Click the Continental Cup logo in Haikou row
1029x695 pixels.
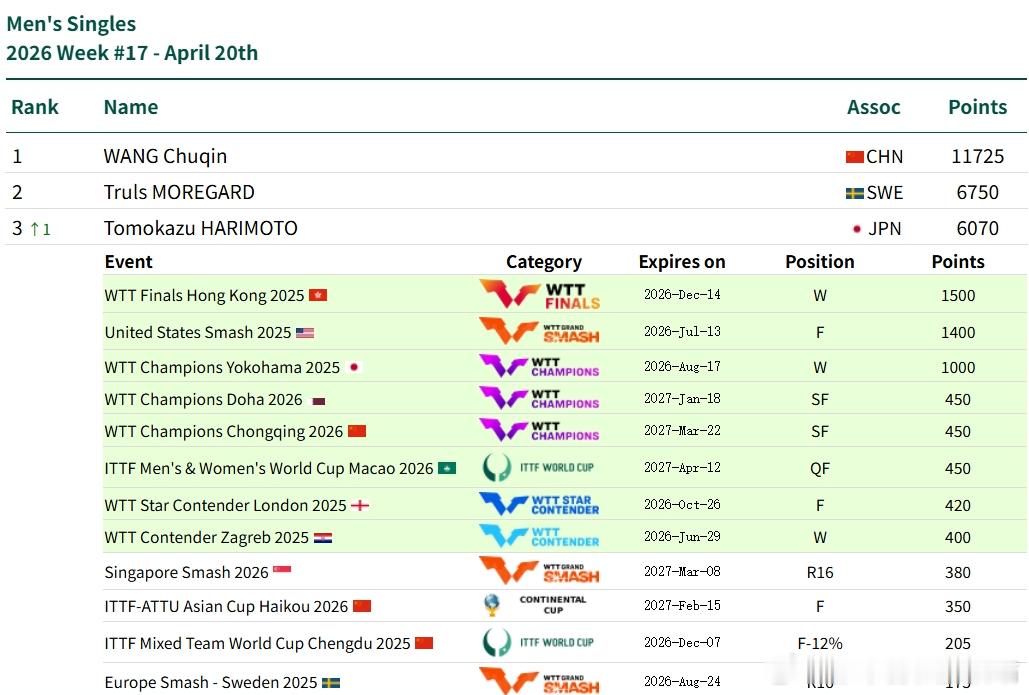point(535,604)
